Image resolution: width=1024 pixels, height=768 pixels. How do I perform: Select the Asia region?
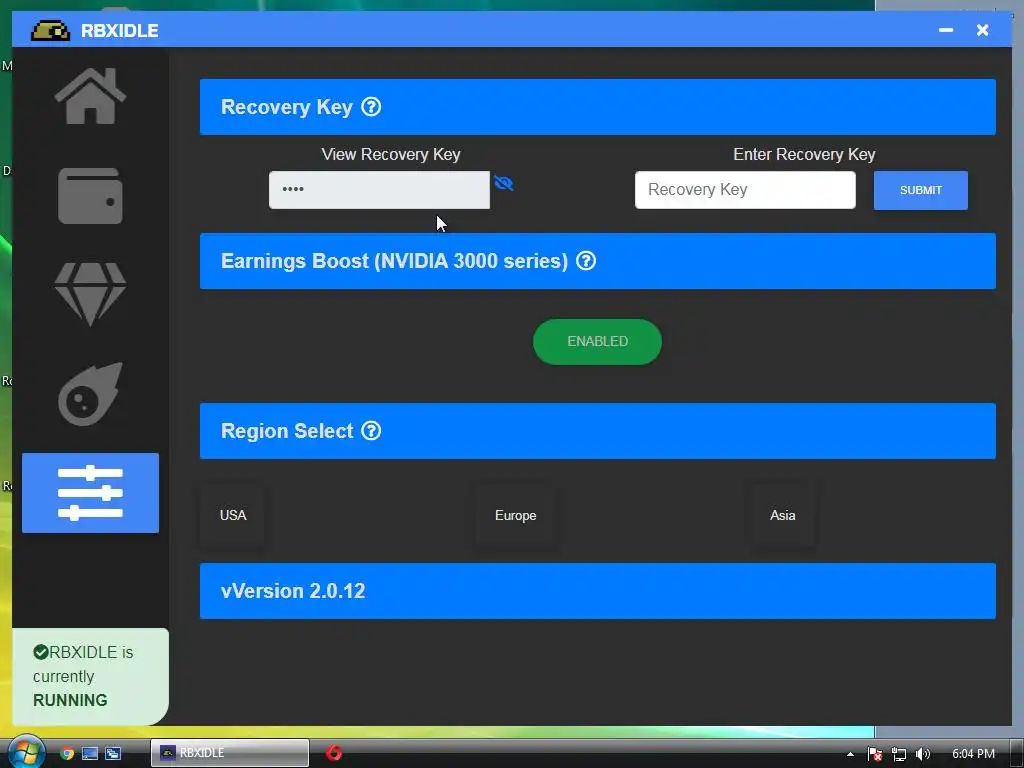782,515
